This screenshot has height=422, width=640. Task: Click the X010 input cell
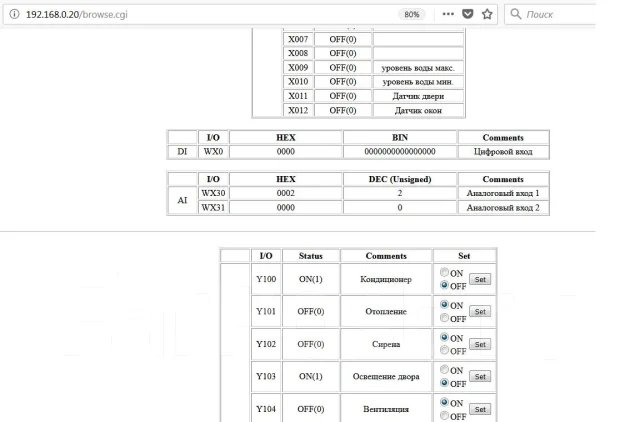298,82
